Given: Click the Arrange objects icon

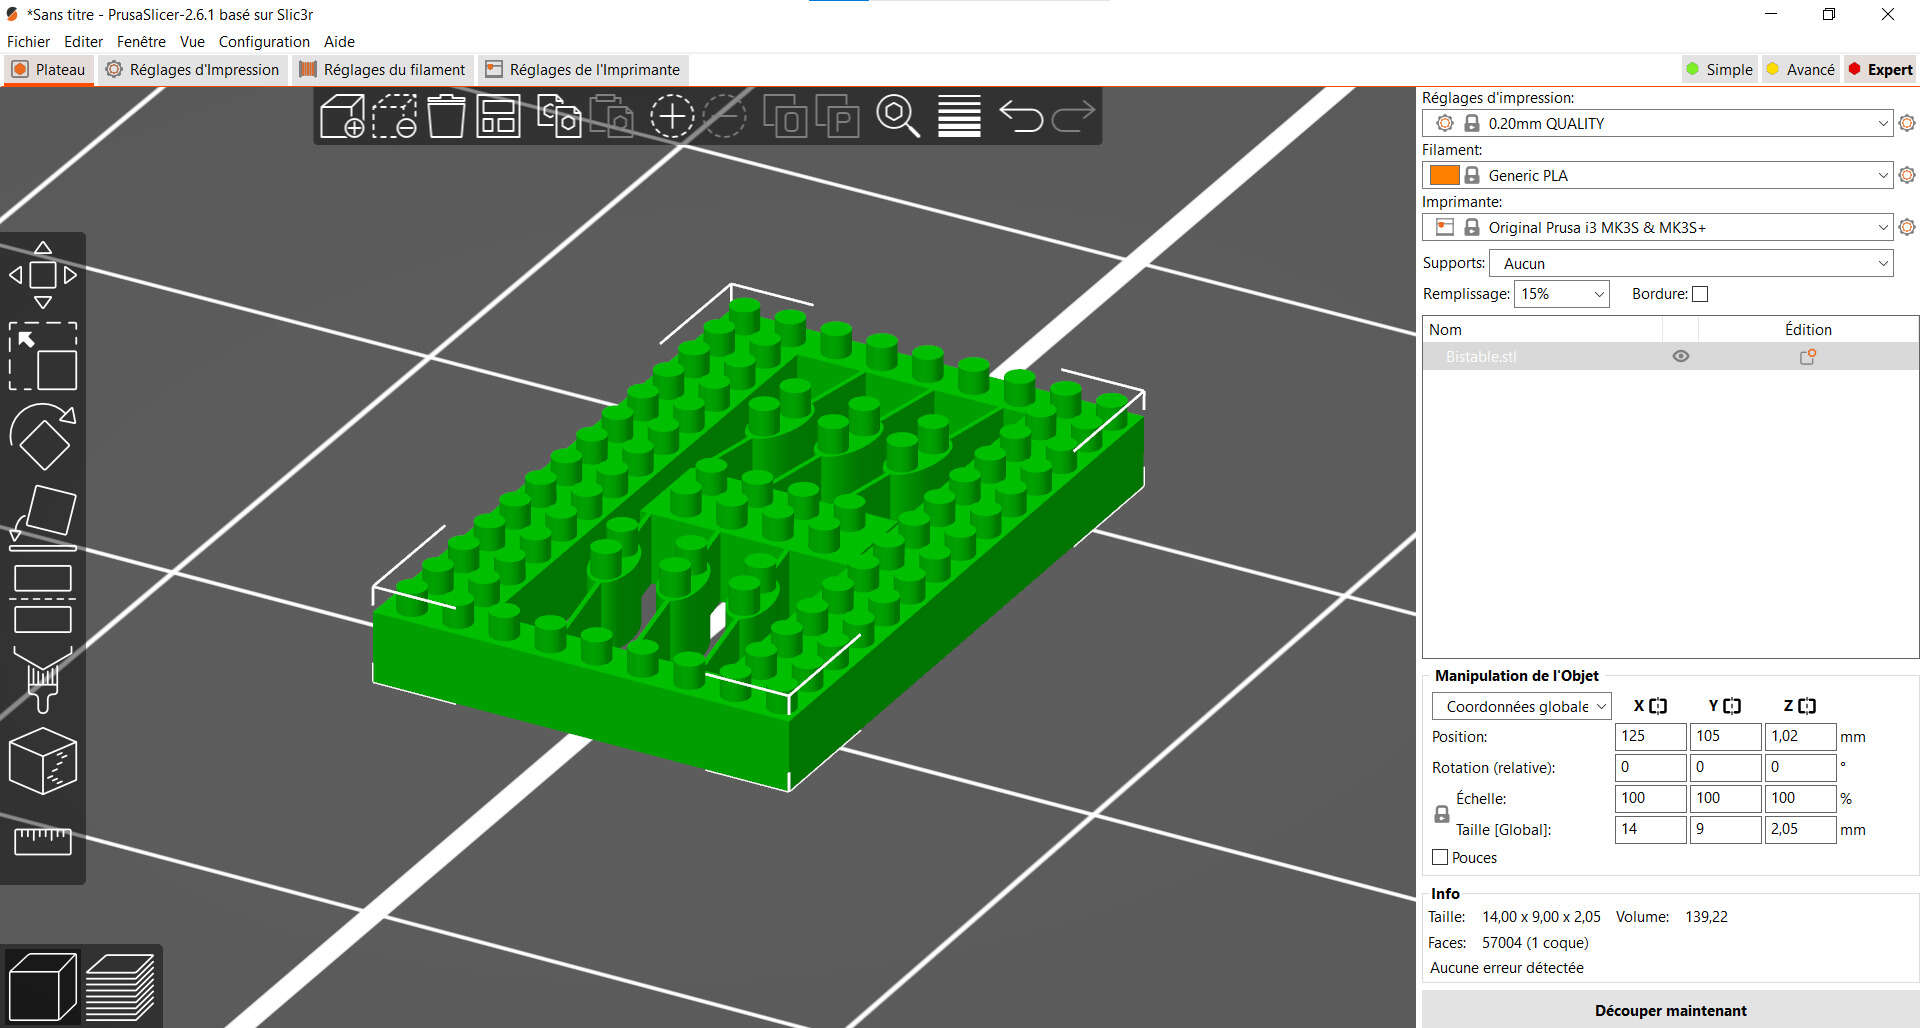Looking at the screenshot, I should click(498, 117).
